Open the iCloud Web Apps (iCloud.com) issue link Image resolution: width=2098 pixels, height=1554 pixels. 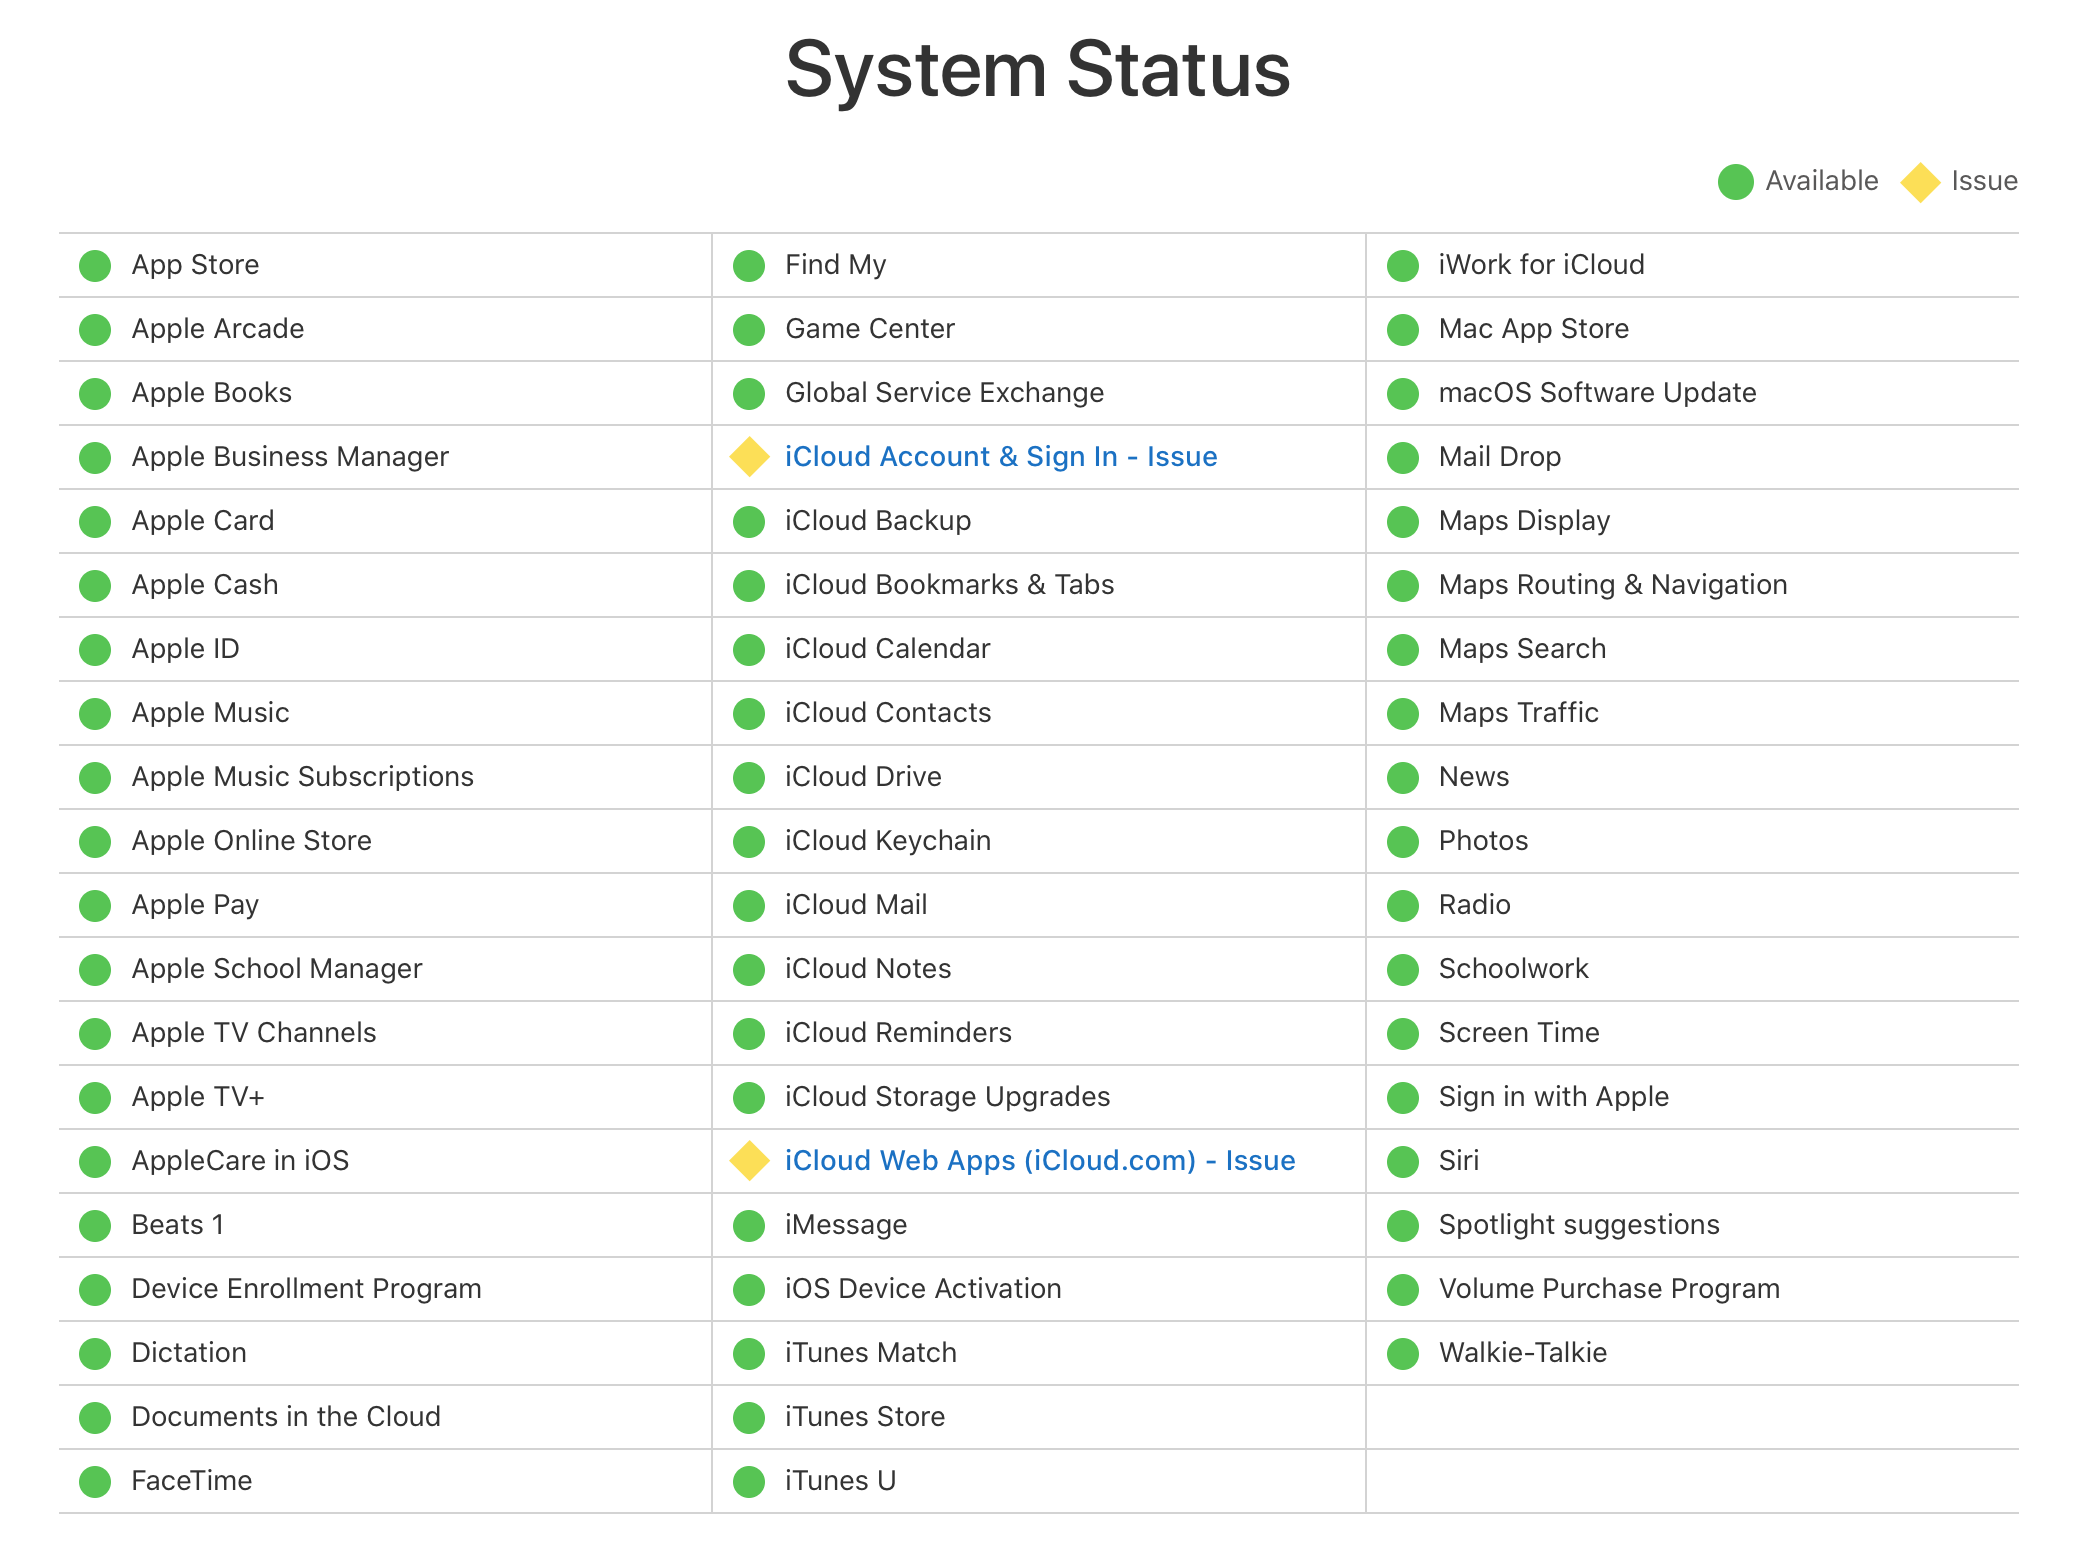(1039, 1161)
